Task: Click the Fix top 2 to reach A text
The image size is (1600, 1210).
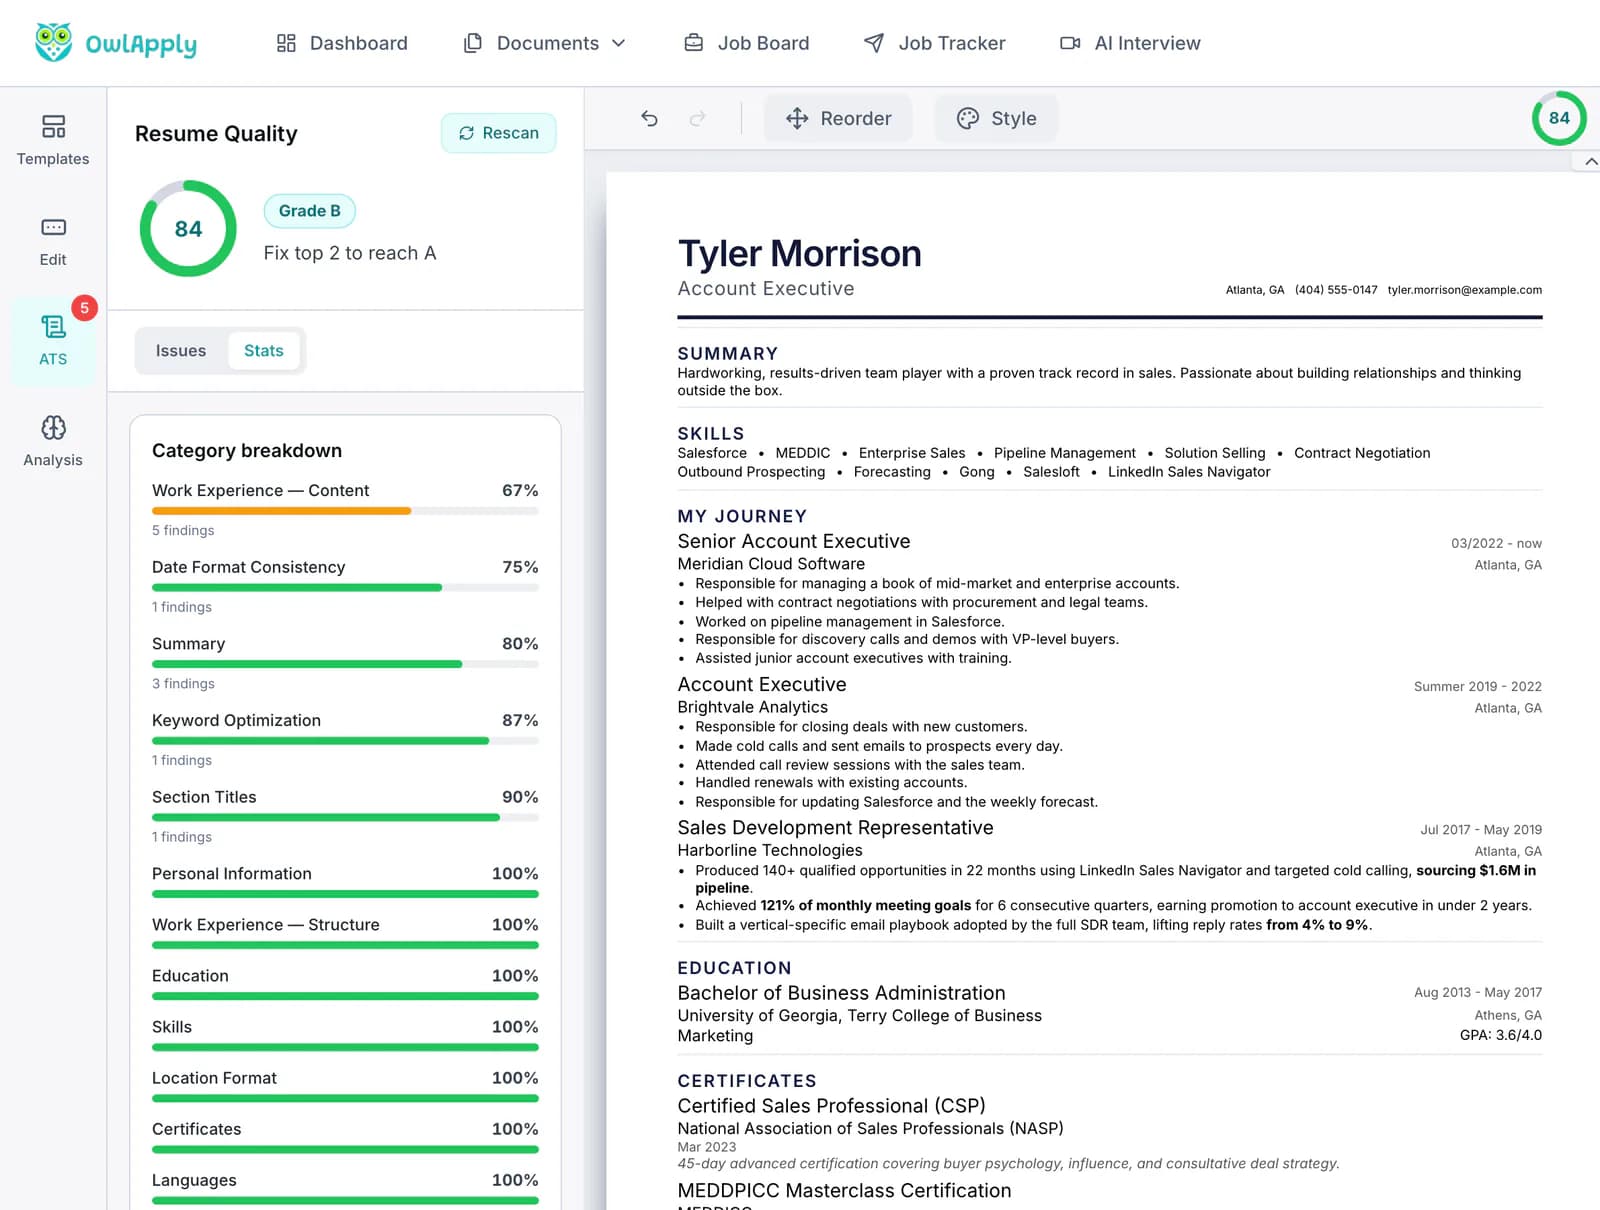Action: point(350,253)
